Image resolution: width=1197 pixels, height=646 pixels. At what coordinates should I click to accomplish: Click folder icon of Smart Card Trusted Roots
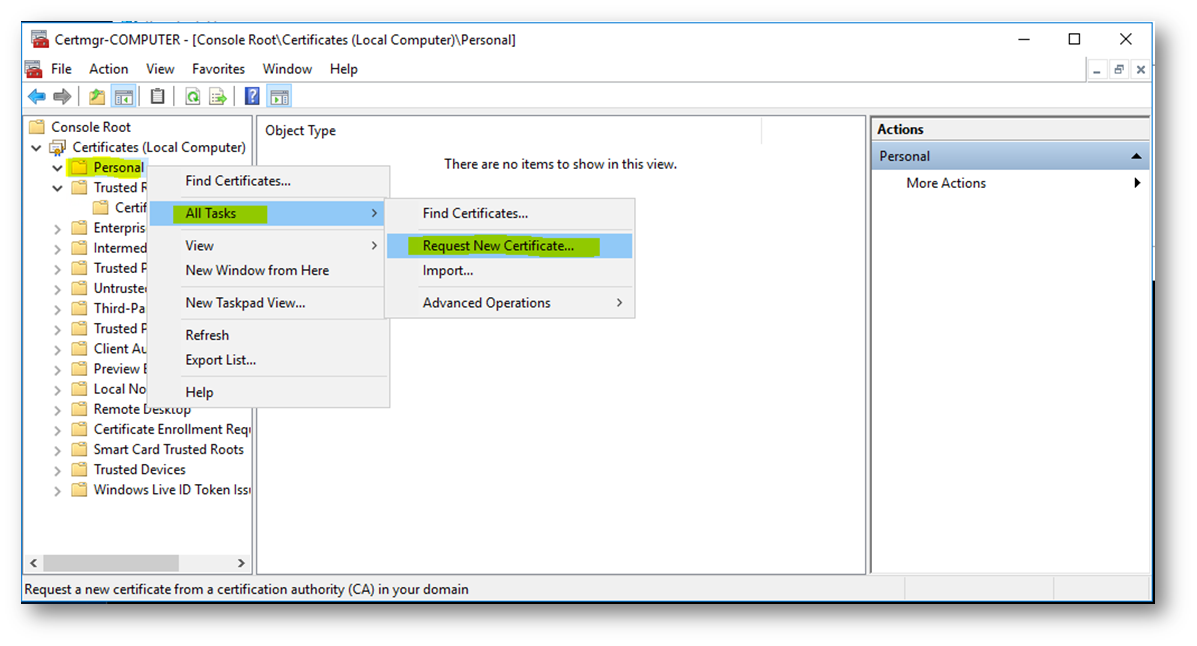pyautogui.click(x=79, y=450)
